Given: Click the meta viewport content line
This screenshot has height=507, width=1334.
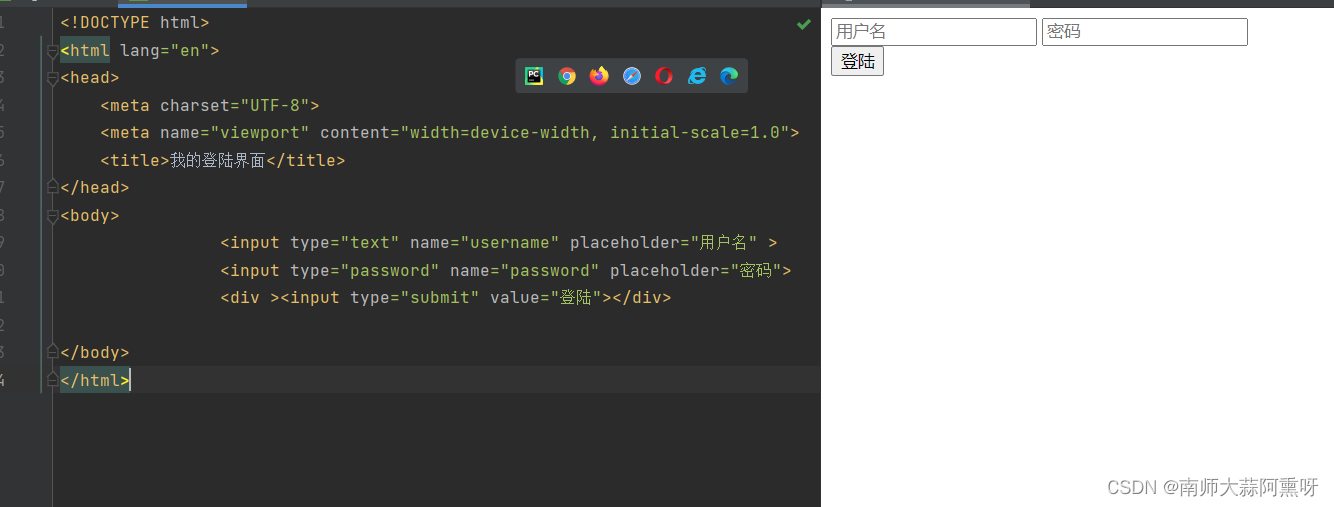Looking at the screenshot, I should [x=450, y=133].
